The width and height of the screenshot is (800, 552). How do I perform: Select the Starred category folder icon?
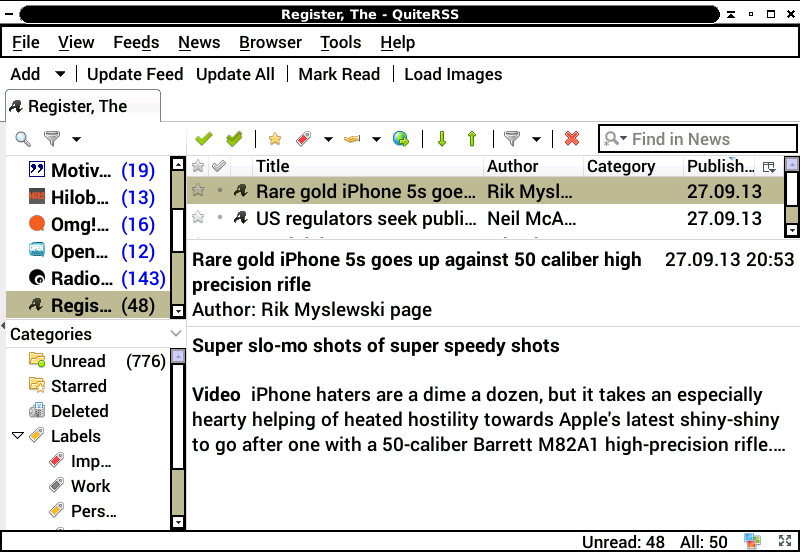(x=37, y=385)
